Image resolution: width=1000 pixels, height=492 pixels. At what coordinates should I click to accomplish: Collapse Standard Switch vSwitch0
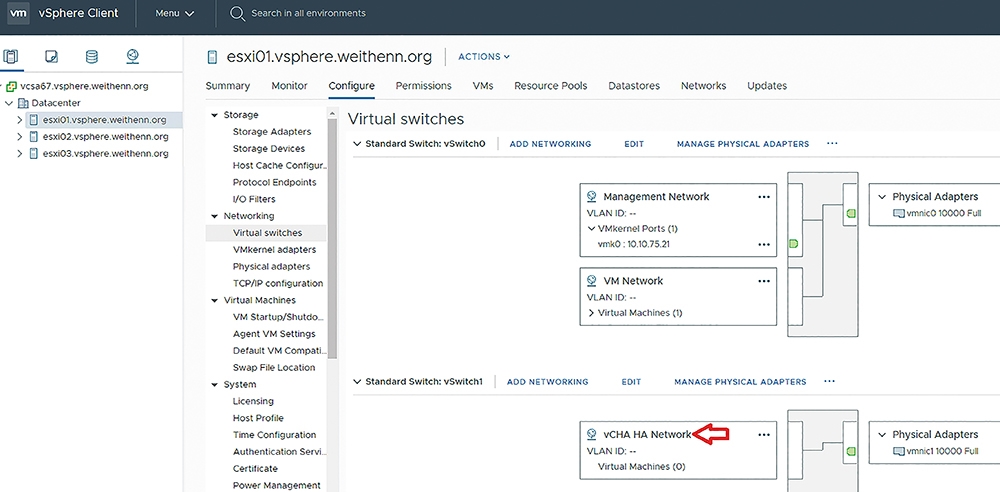357,144
